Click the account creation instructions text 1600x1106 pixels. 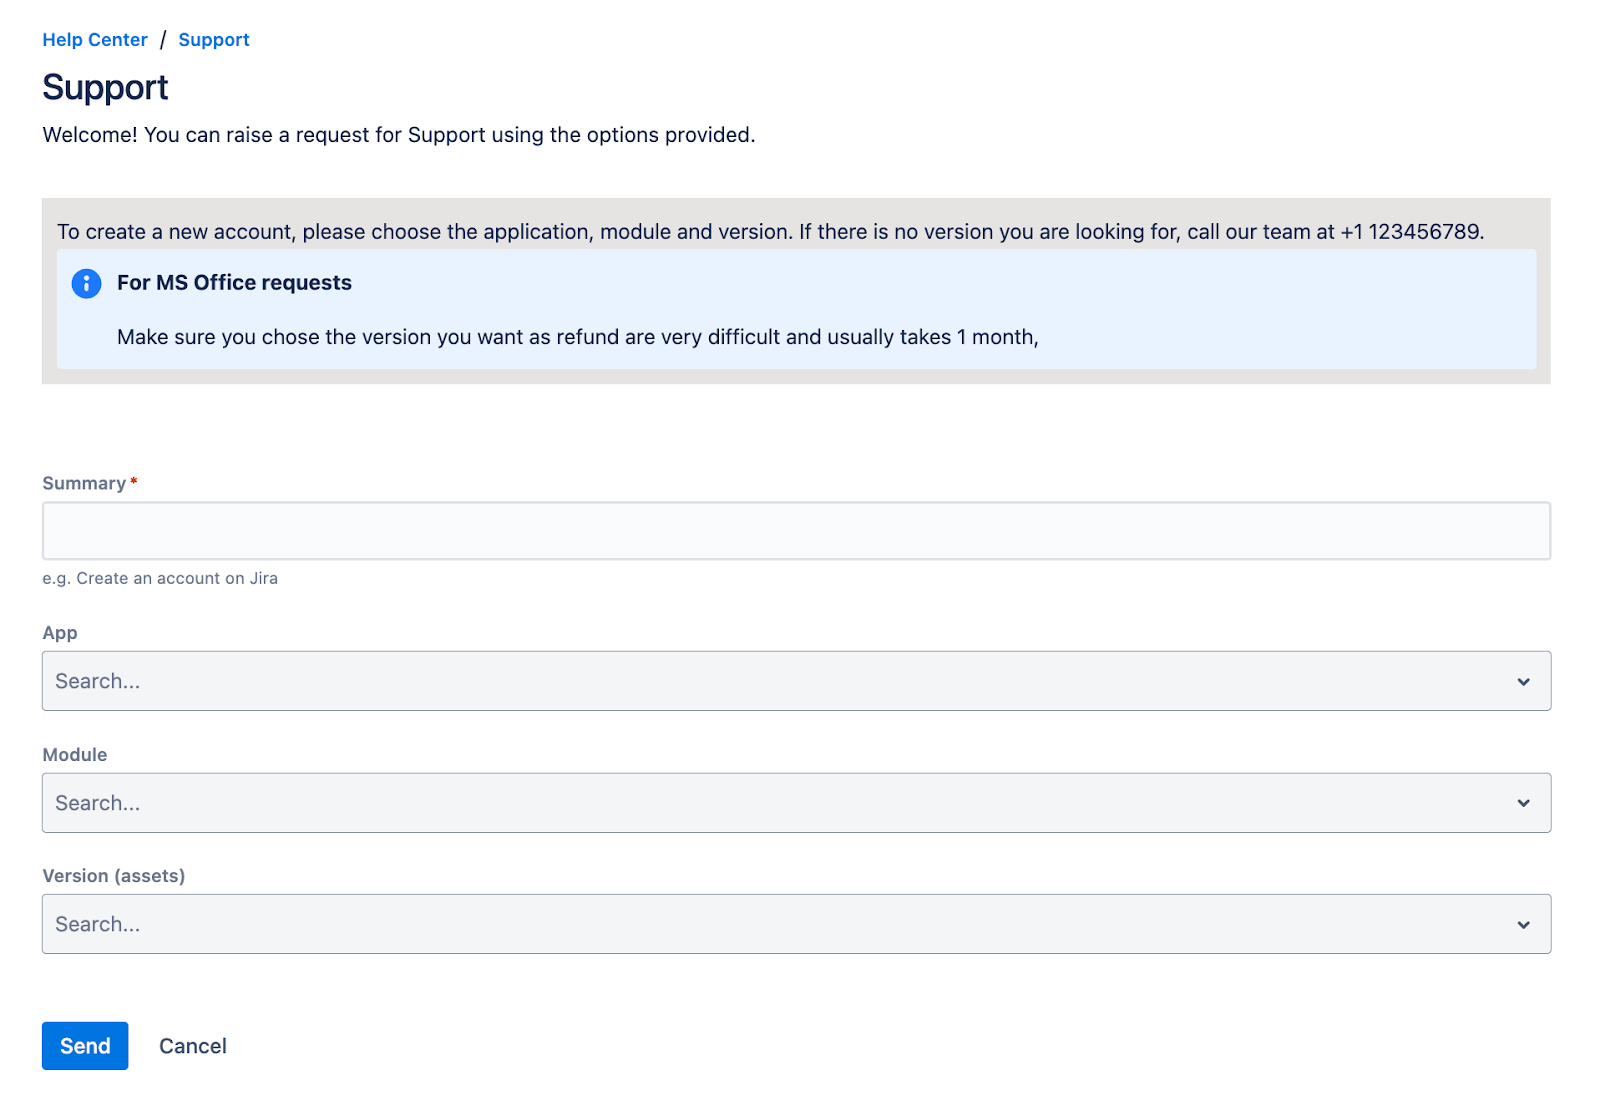pyautogui.click(x=771, y=231)
